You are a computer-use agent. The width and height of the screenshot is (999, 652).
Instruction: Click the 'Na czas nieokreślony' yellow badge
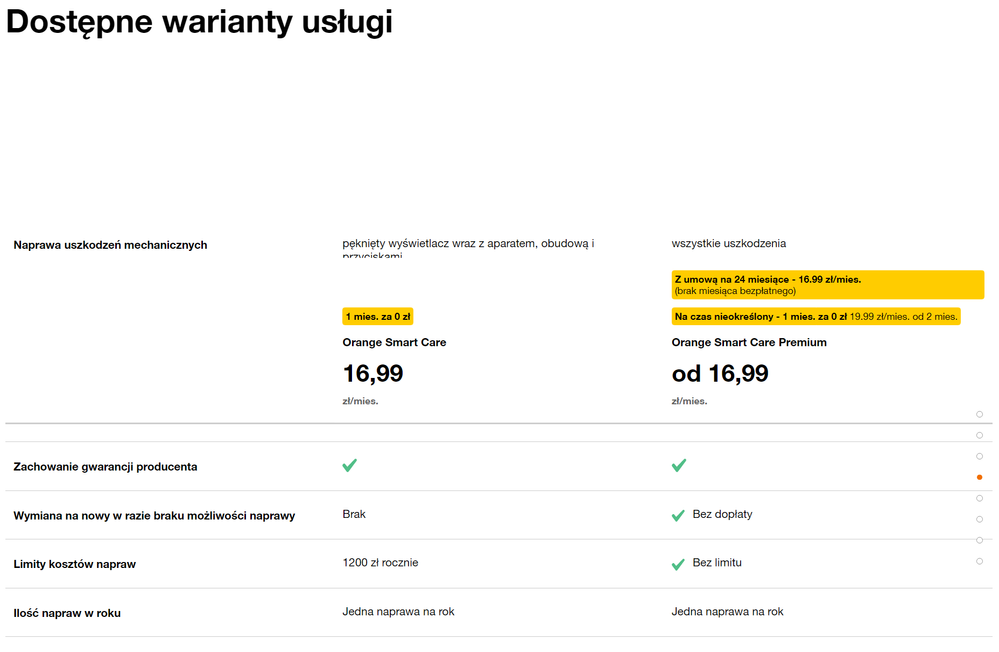[x=816, y=317]
